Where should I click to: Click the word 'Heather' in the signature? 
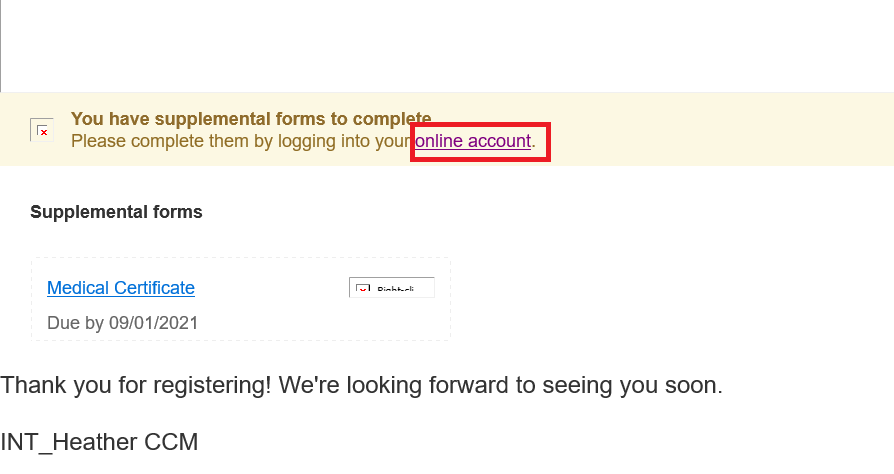click(100, 441)
